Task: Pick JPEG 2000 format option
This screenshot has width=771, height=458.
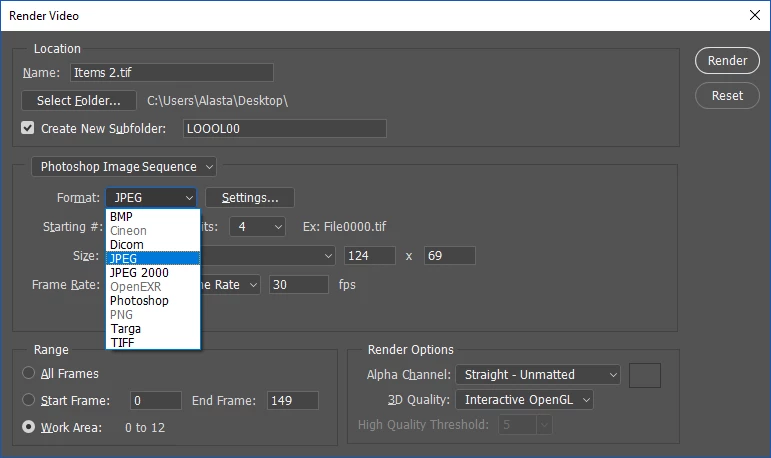Action: (153, 273)
